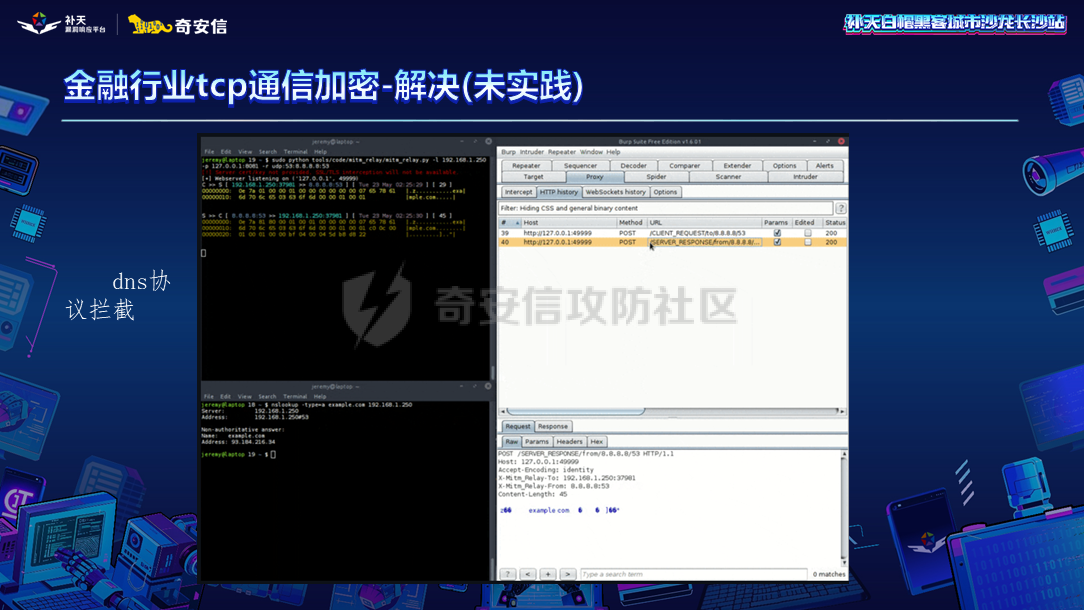Image resolution: width=1084 pixels, height=610 pixels.
Task: Toggle Edited checkbox for request 40
Action: coord(807,242)
